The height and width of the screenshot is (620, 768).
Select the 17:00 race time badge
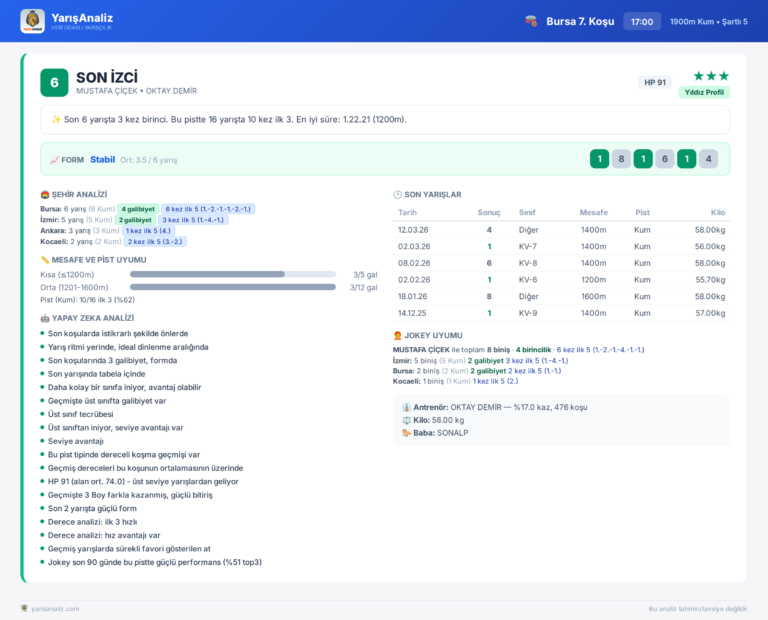click(x=642, y=22)
